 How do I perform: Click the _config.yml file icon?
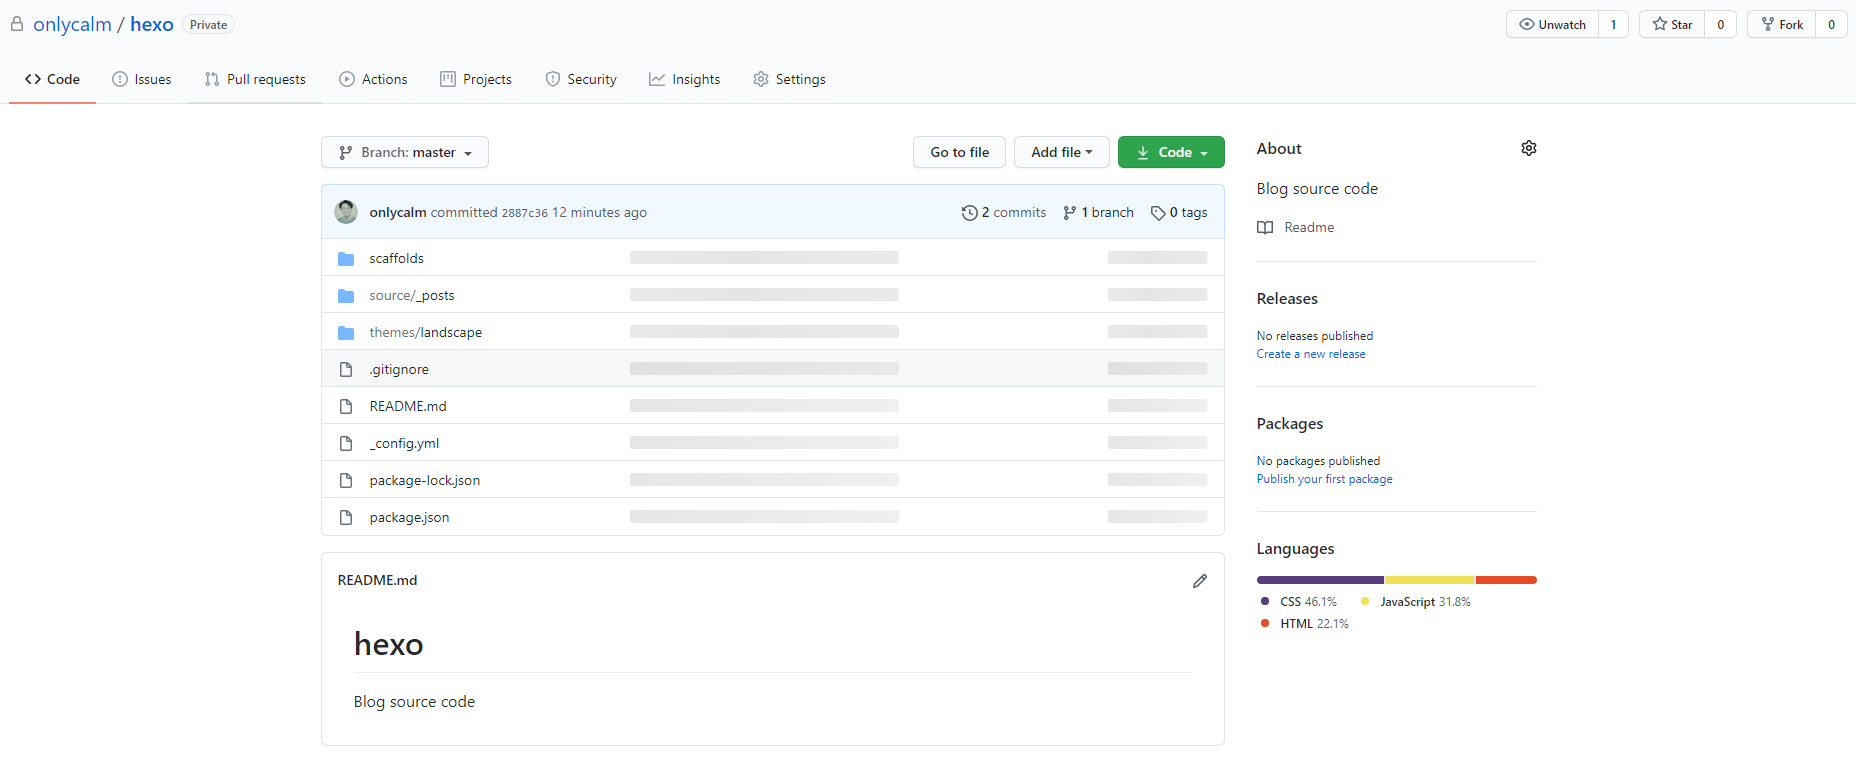(346, 443)
